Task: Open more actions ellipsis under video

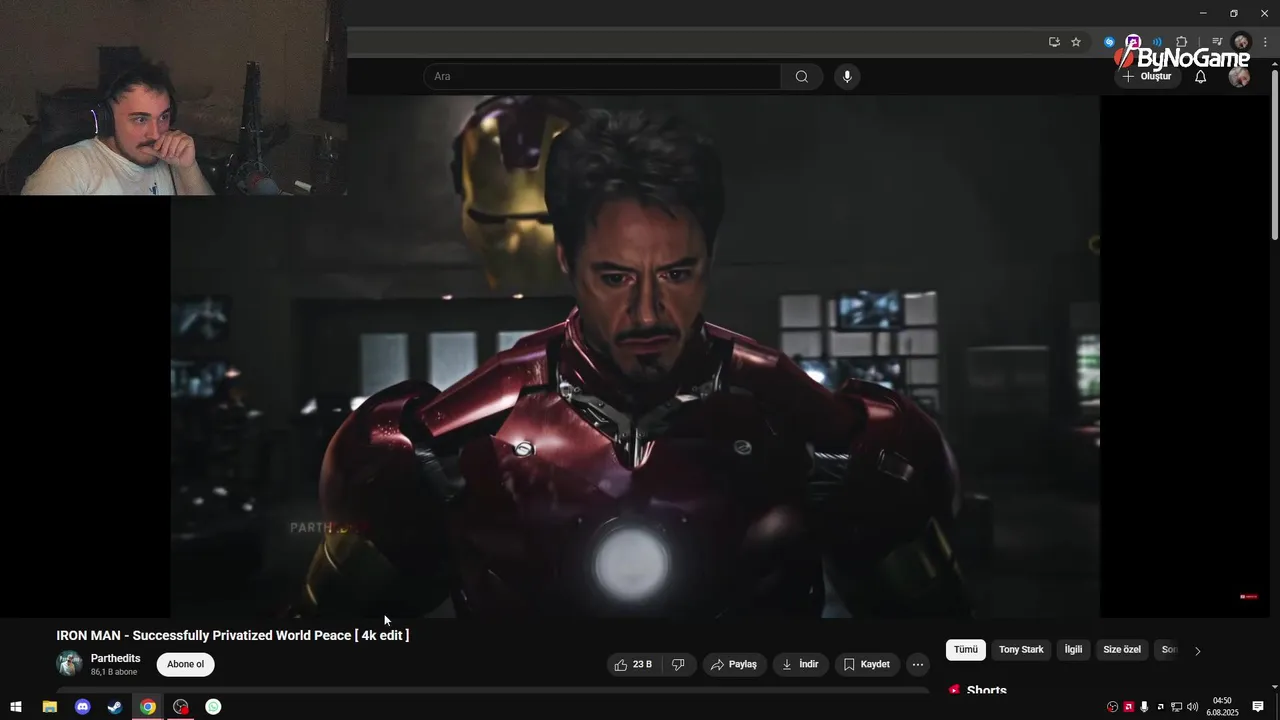Action: point(918,664)
